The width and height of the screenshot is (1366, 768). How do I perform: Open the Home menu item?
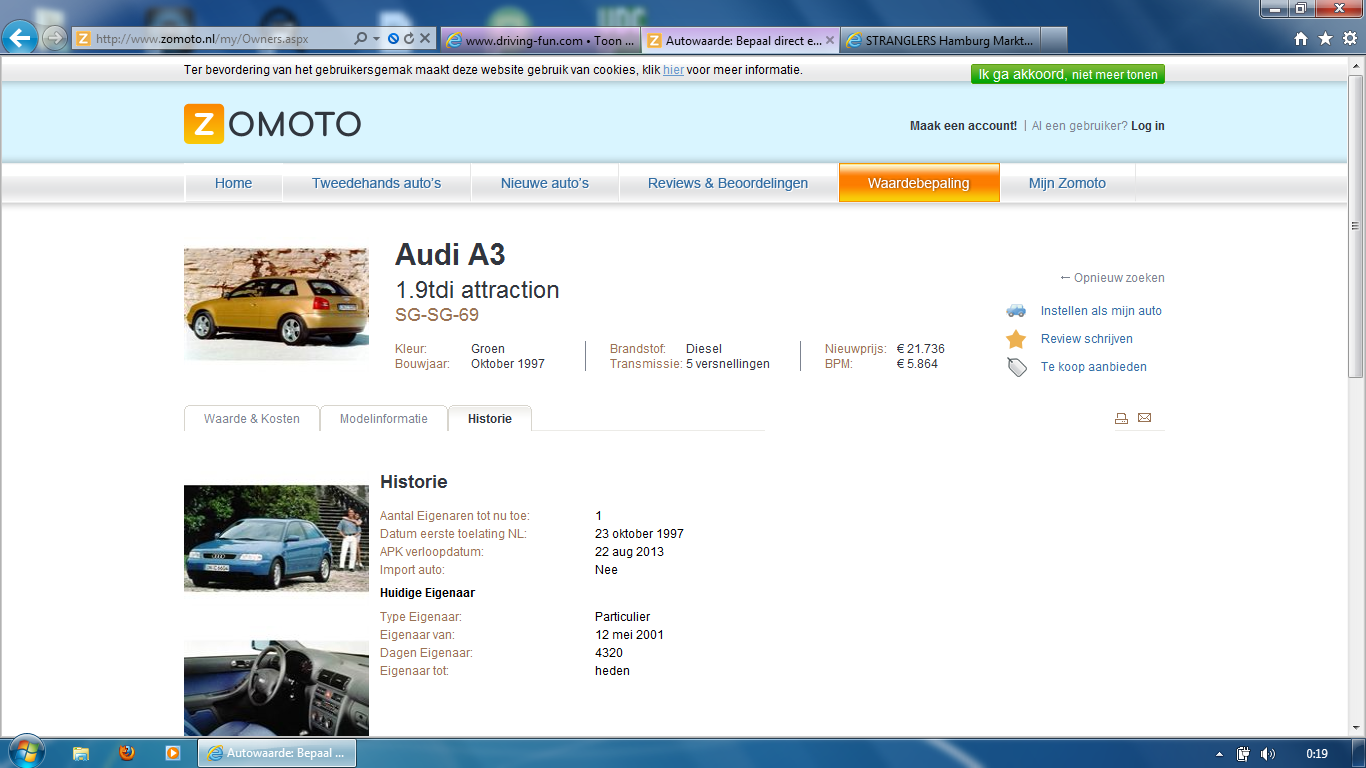(x=233, y=183)
